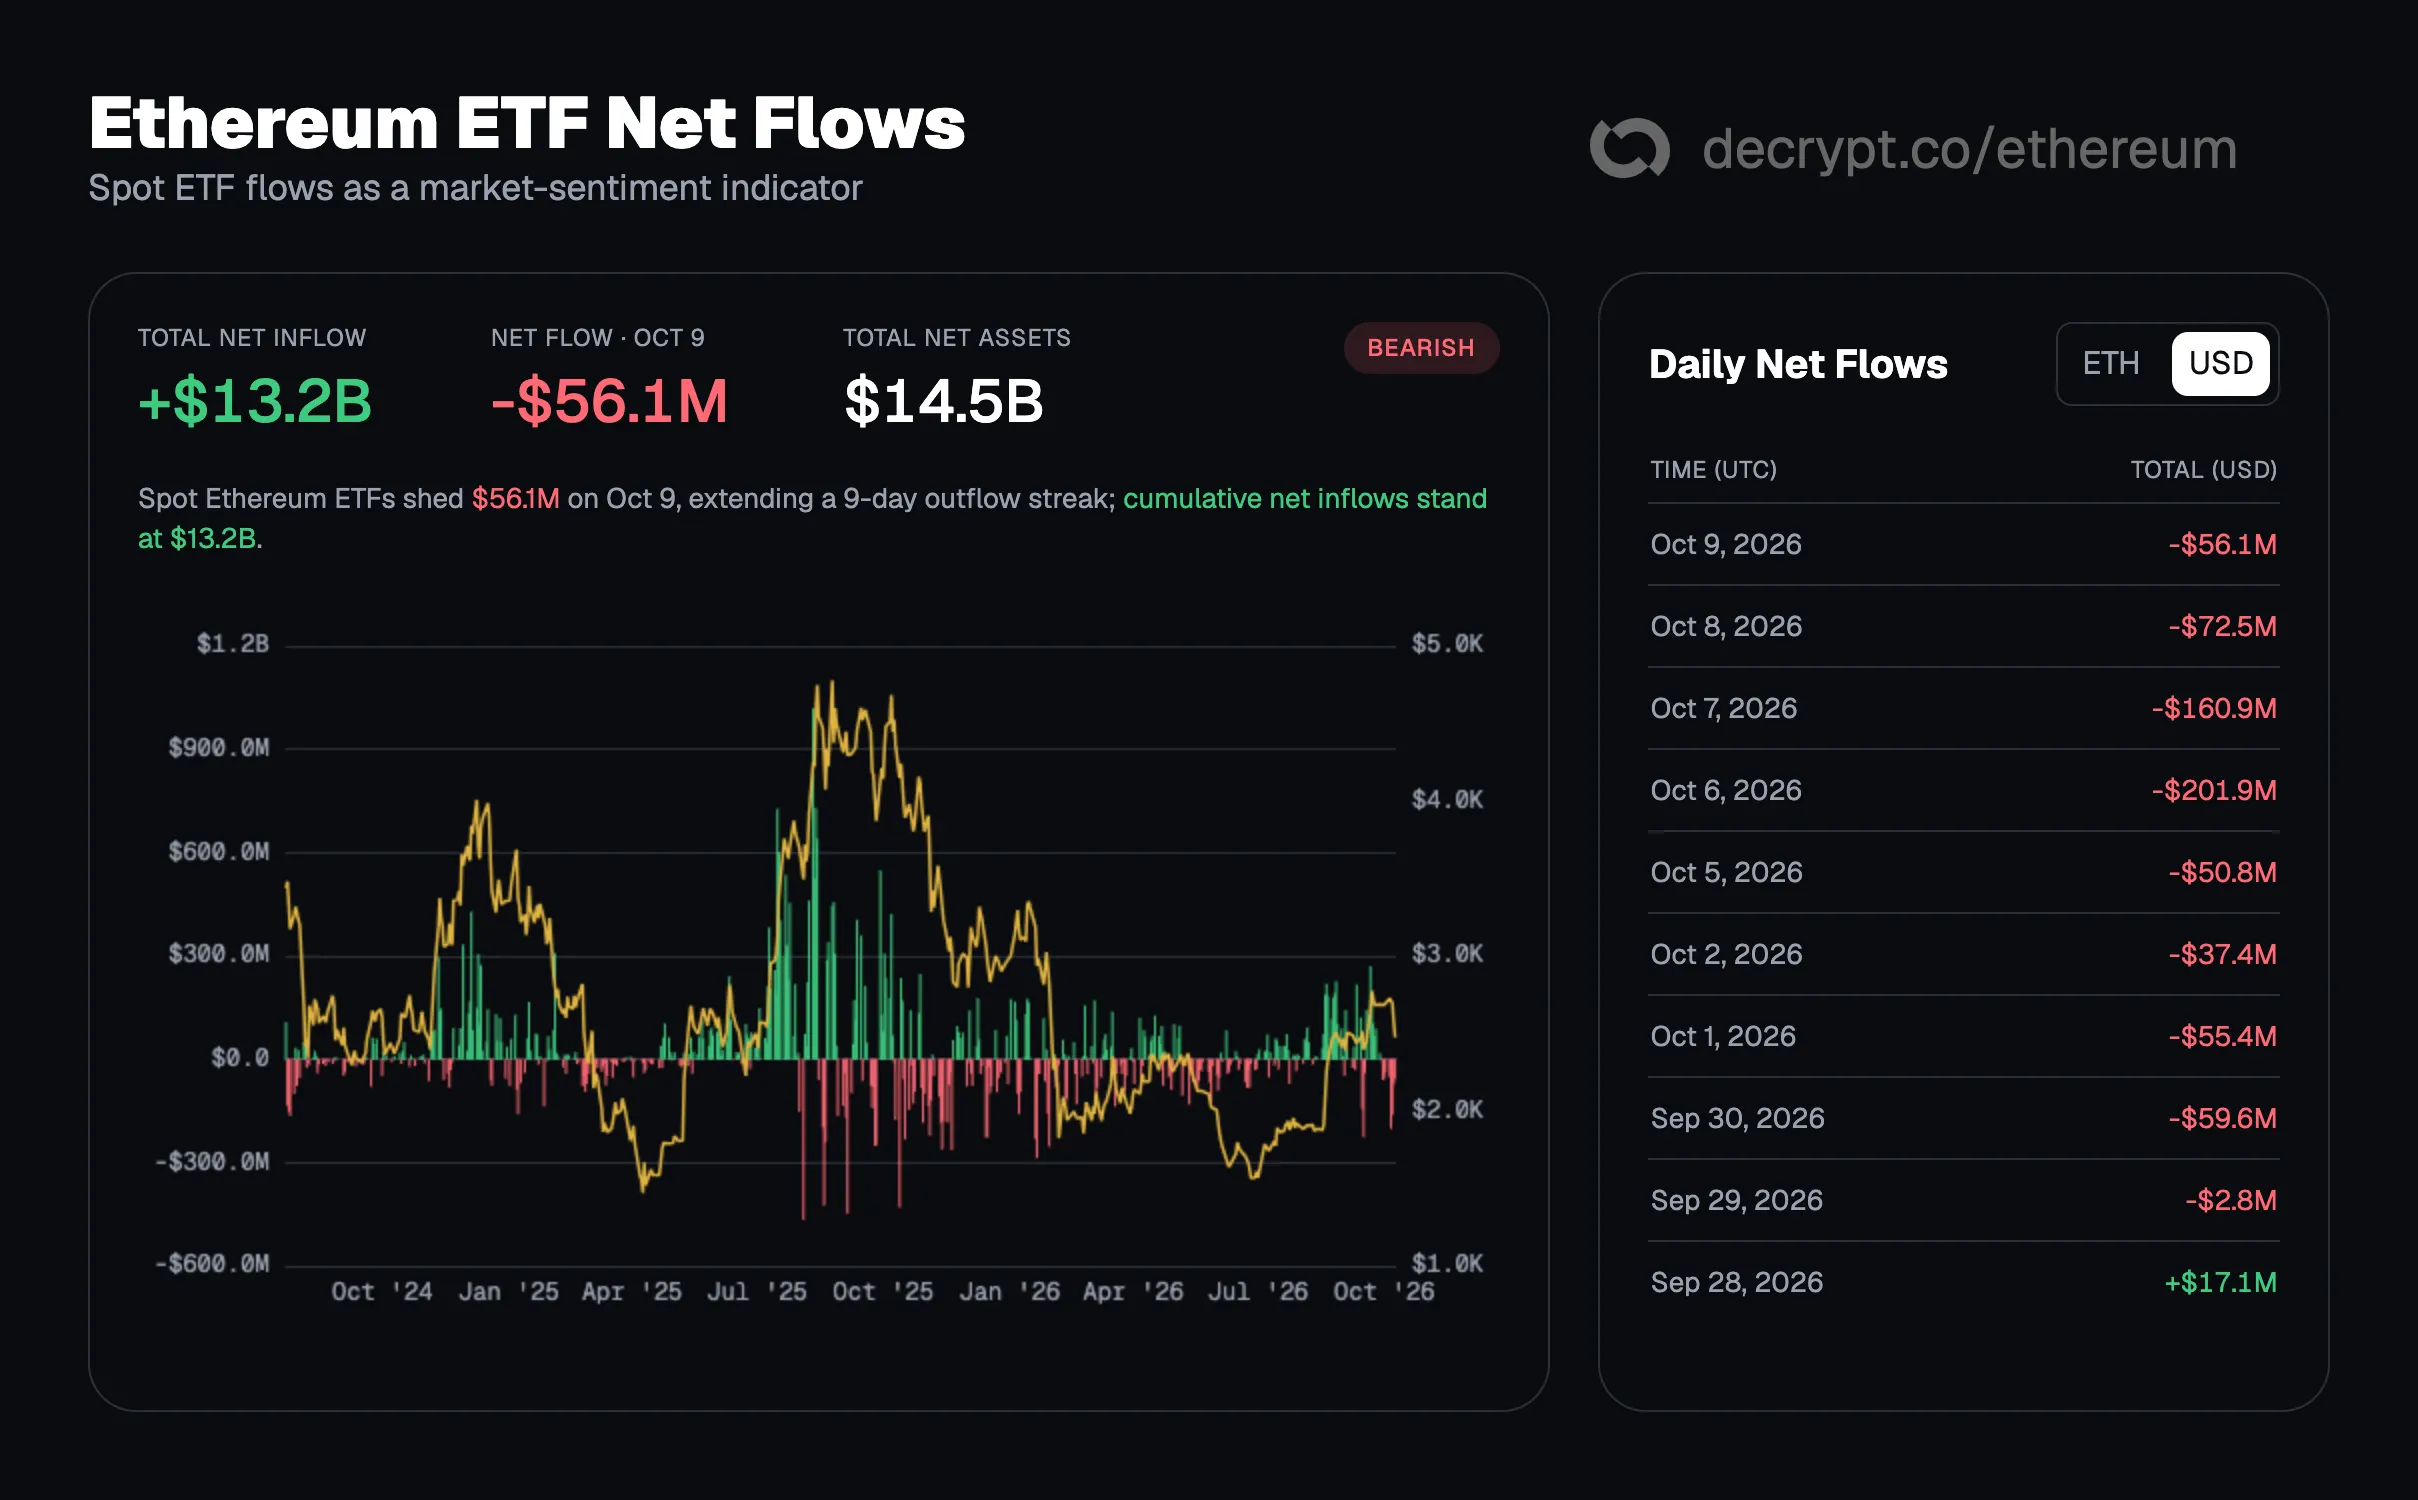This screenshot has width=2418, height=1500.
Task: Click the Ethereum ETF Net Flows title
Action: (x=527, y=123)
